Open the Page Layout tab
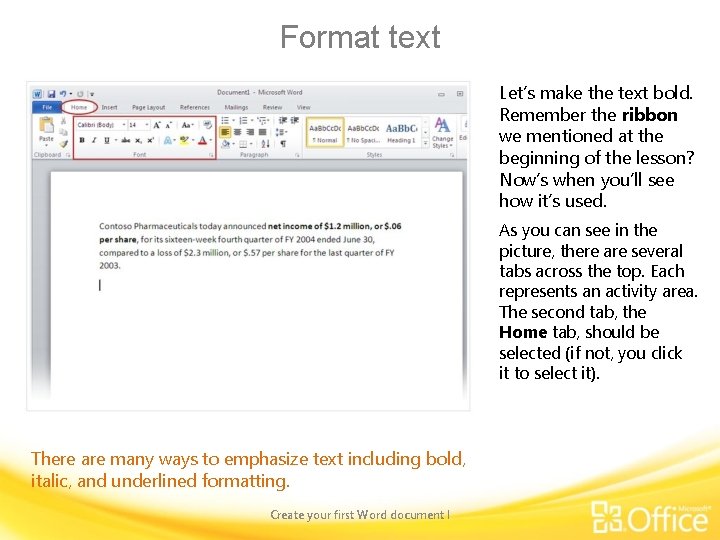 (148, 107)
